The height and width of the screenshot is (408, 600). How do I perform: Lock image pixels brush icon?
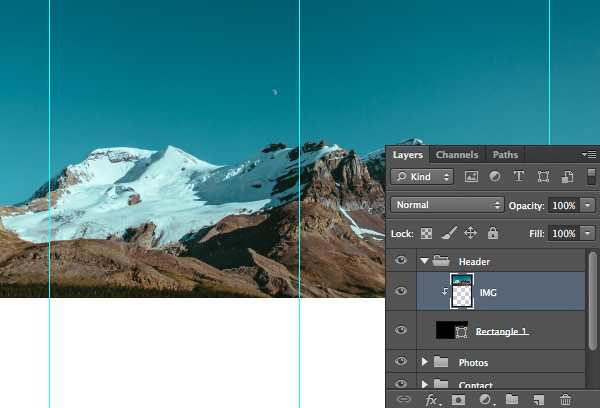pyautogui.click(x=448, y=233)
